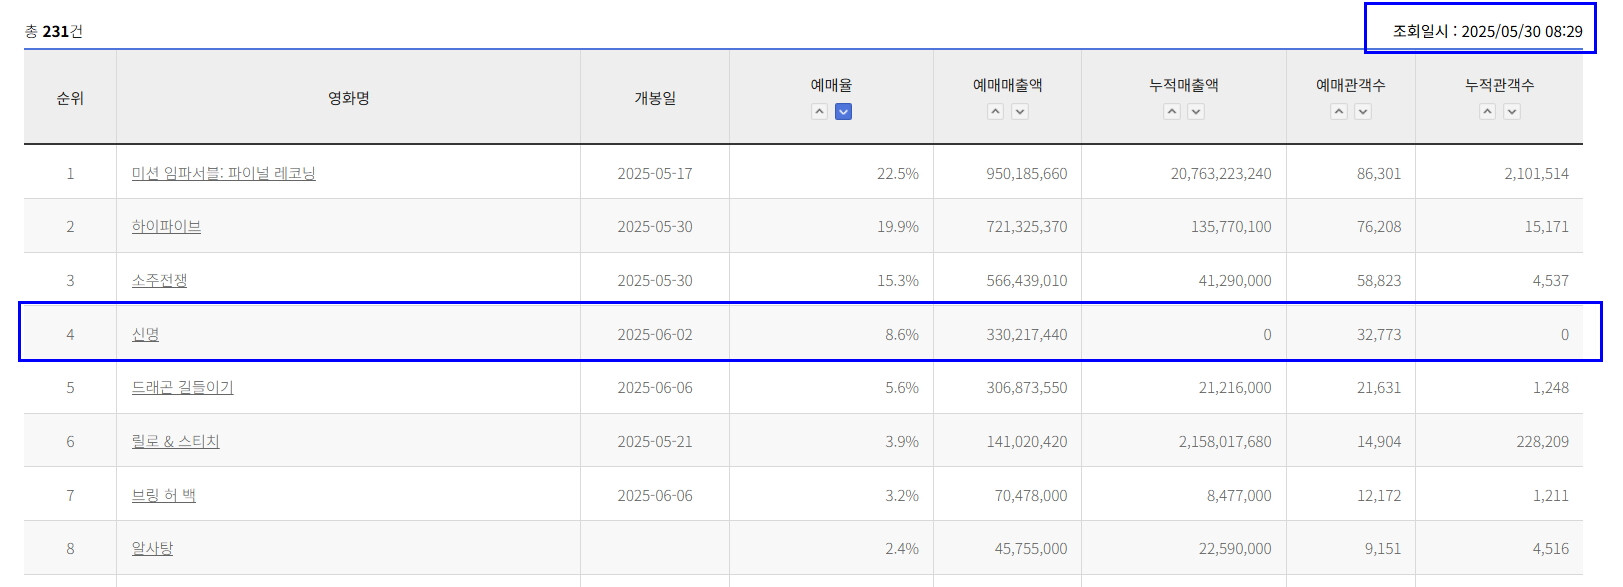1623x587 pixels.
Task: Click the 영화명 column header
Action: point(349,98)
